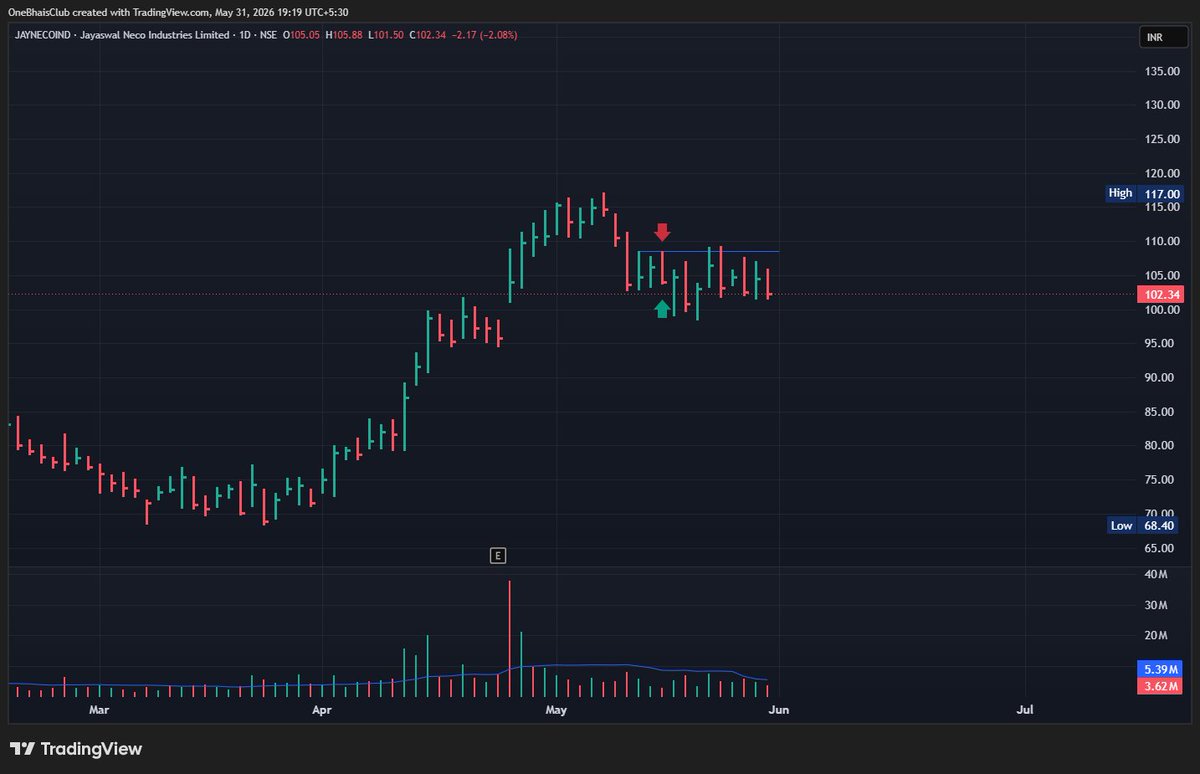Viewport: 1200px width, 774px height.
Task: Click the 'Jun' date axis label
Action: 779,710
